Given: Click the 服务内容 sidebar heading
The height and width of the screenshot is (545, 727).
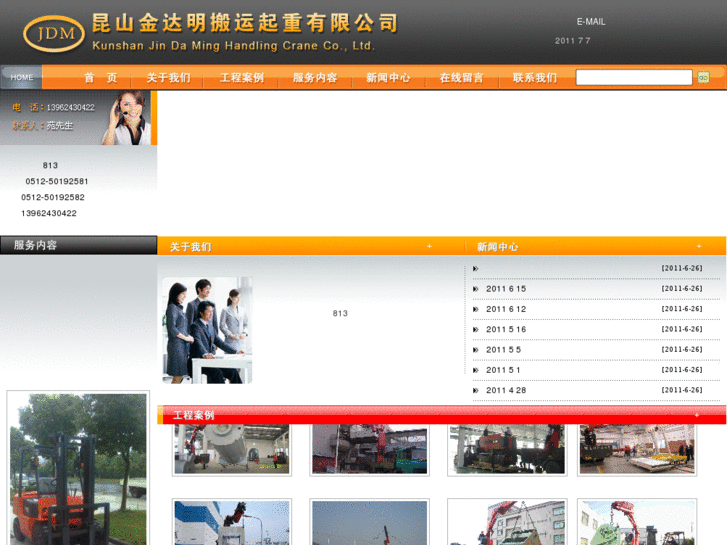Looking at the screenshot, I should 35,245.
